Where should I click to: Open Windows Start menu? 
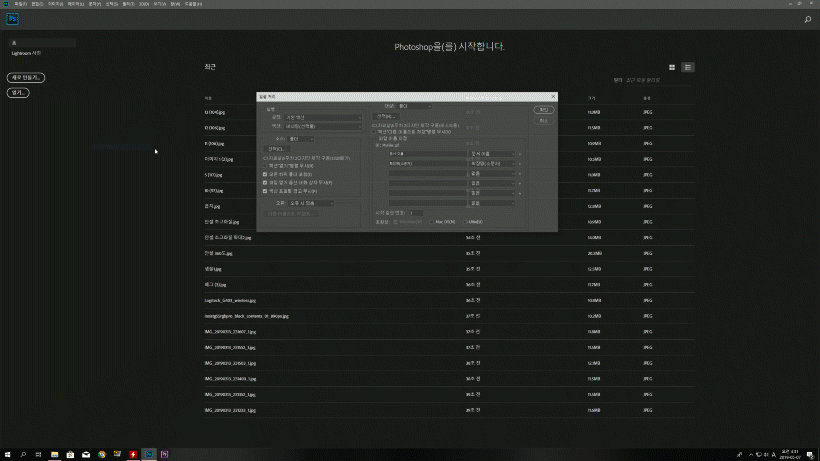(x=7, y=454)
